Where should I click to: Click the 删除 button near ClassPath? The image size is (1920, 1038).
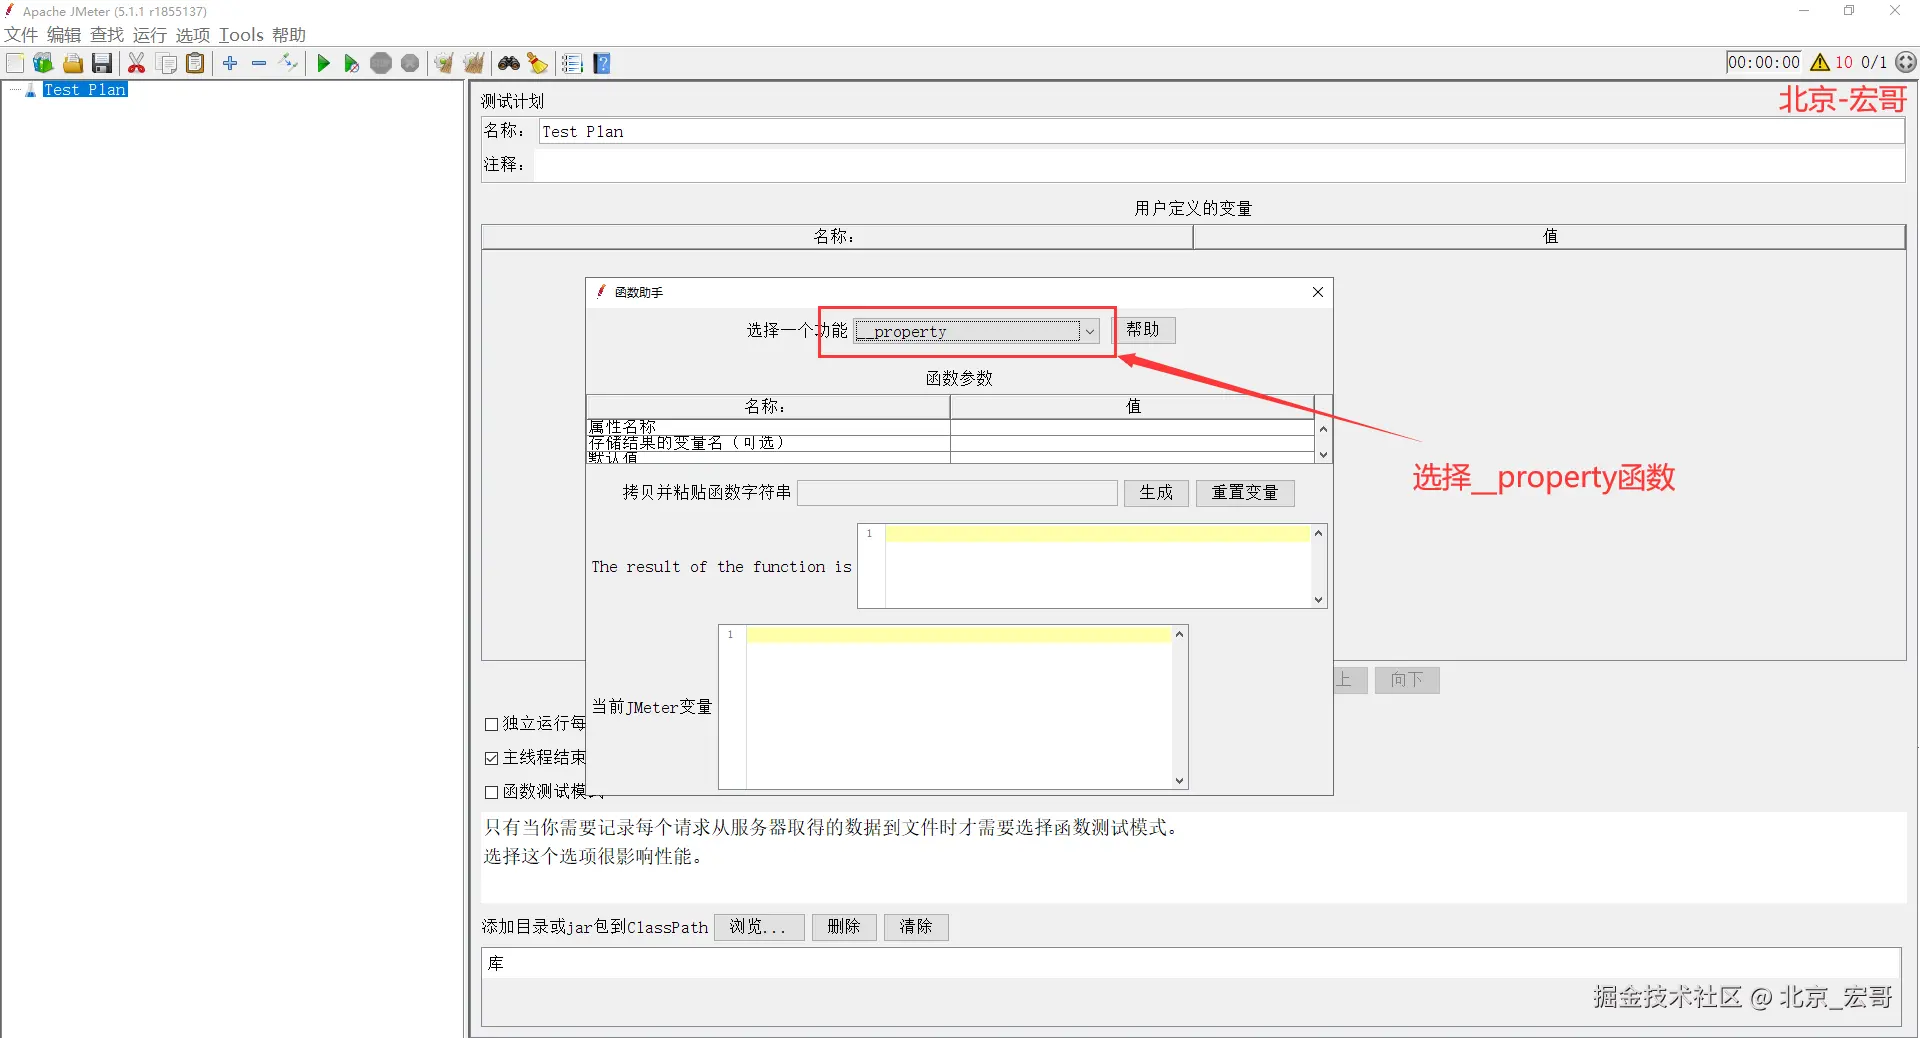click(x=844, y=927)
